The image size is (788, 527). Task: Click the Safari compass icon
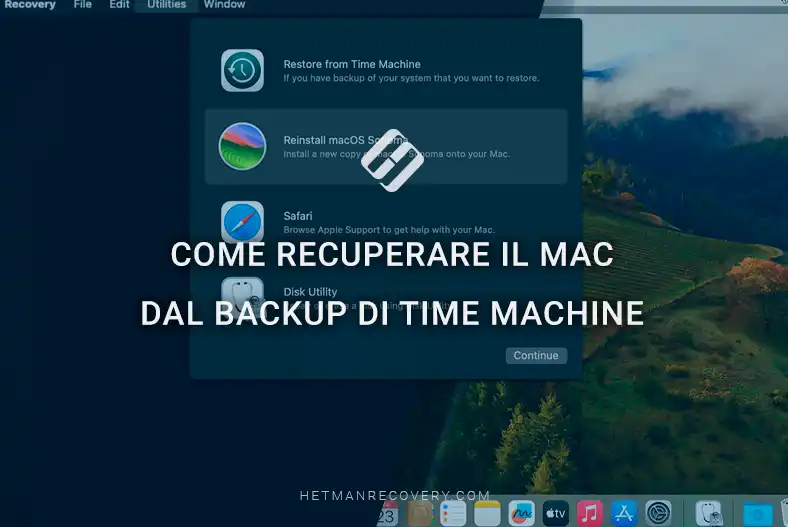click(242, 221)
